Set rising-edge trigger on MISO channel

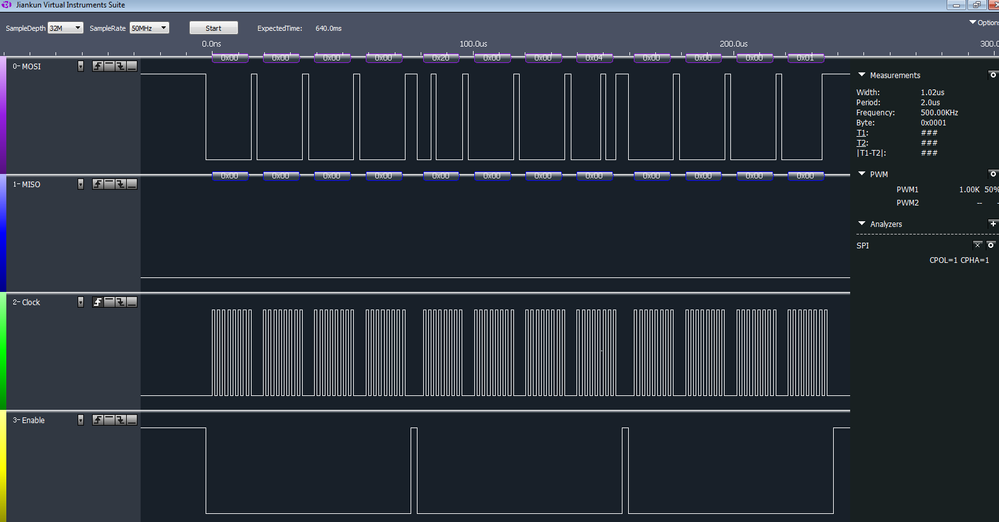[97, 184]
